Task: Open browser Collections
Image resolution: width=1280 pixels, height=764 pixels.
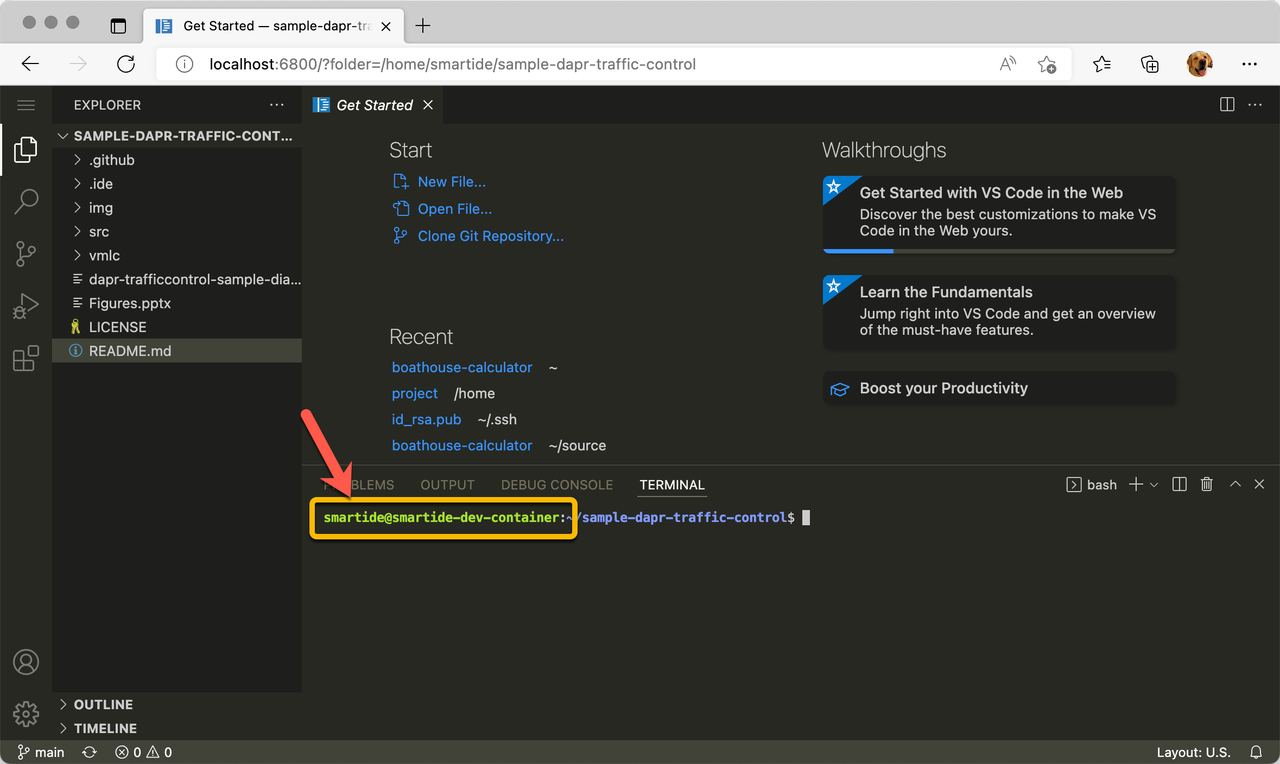Action: click(x=1150, y=64)
